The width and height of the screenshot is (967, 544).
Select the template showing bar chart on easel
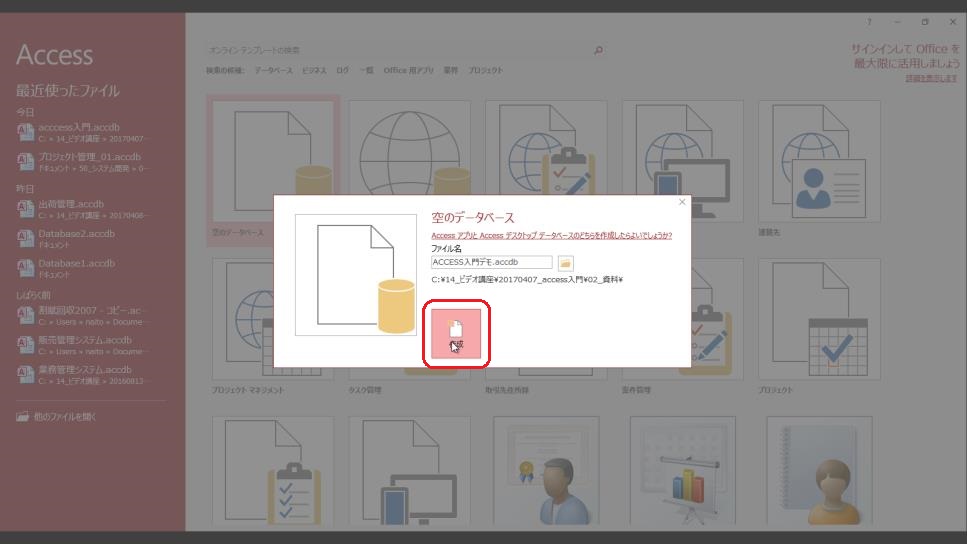pos(683,471)
